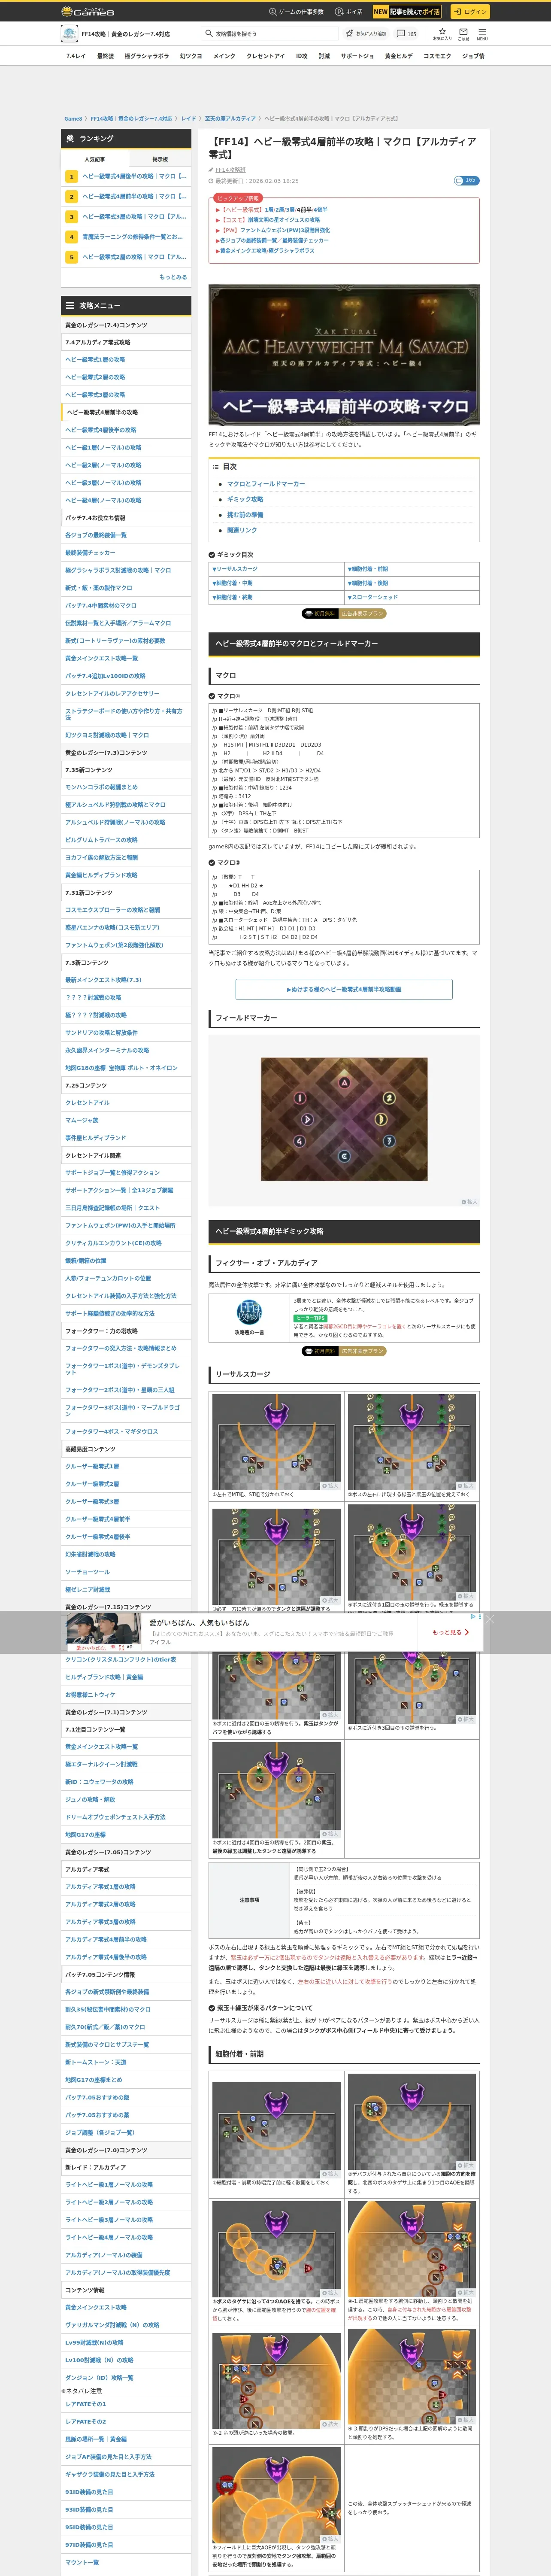Open アルカディア零式4層前半の攻略 sidebar link
Screen dimensions: 551x2576
105,1939
